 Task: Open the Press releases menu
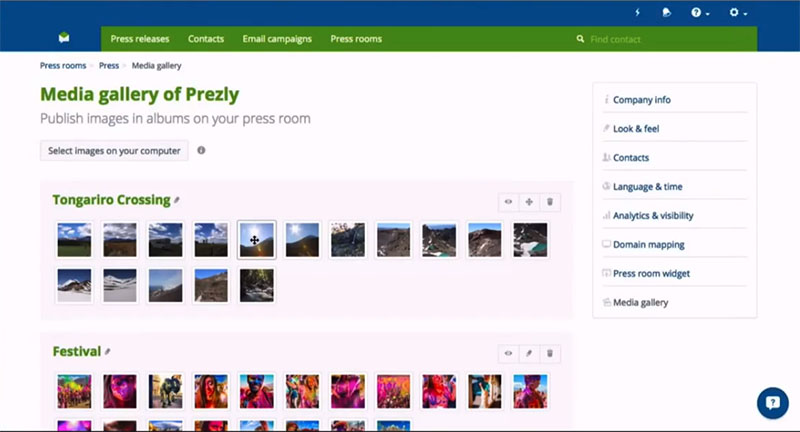tap(140, 39)
